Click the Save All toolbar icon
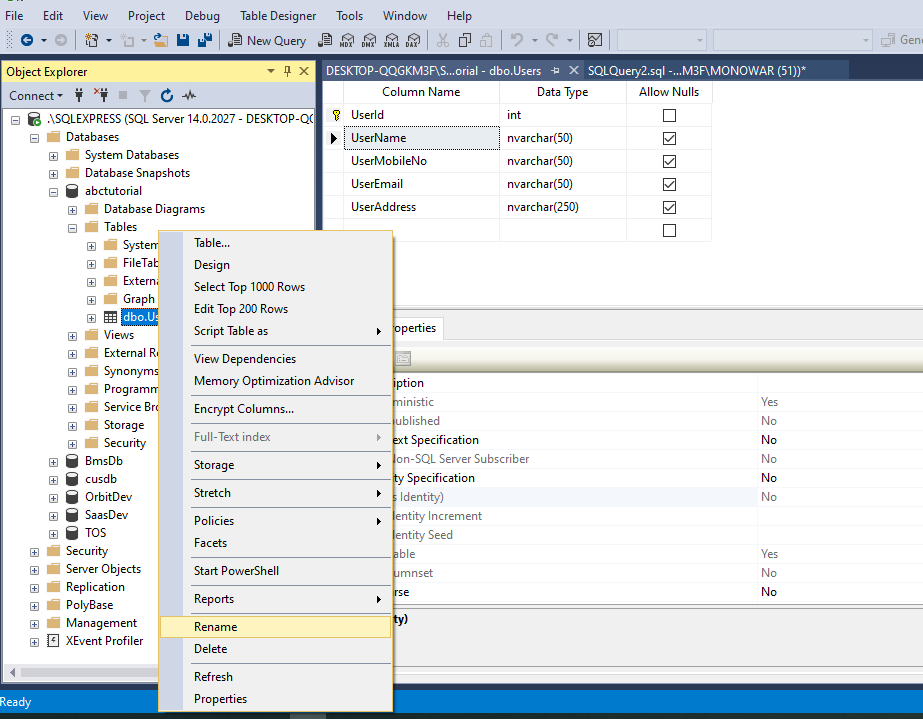 205,40
